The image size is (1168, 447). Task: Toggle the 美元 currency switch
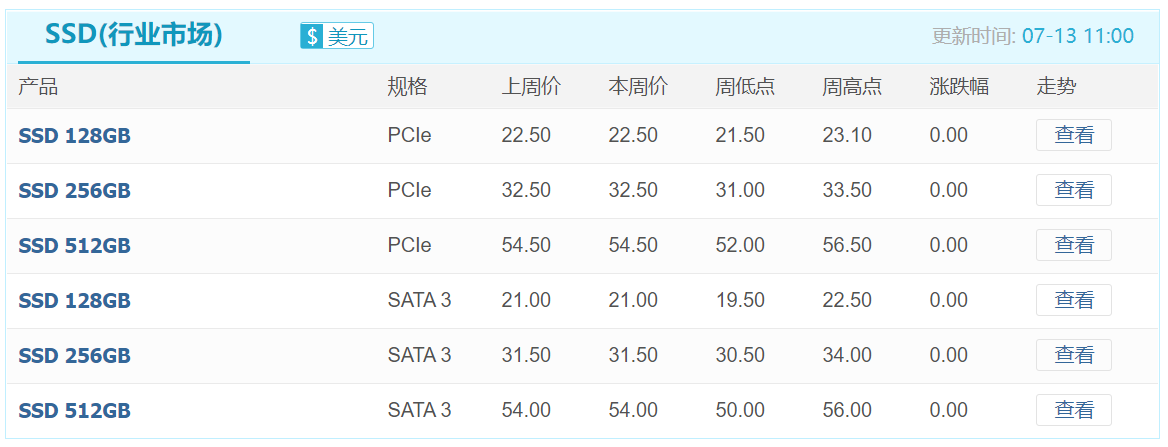pos(337,36)
